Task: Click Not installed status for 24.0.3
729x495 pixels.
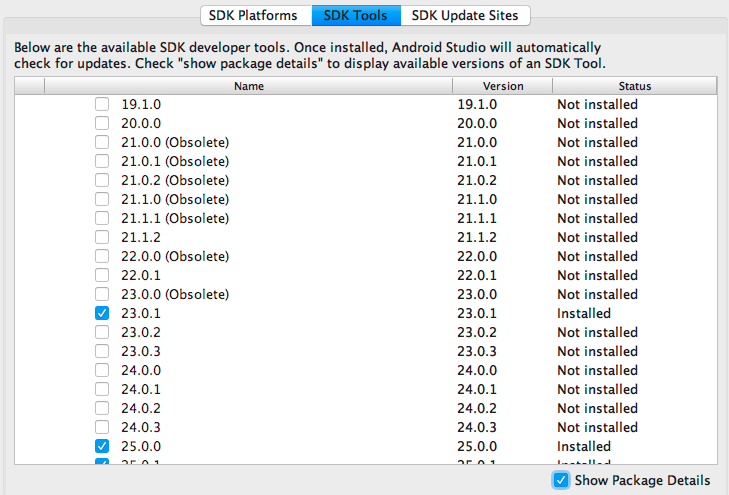Action: (x=597, y=428)
